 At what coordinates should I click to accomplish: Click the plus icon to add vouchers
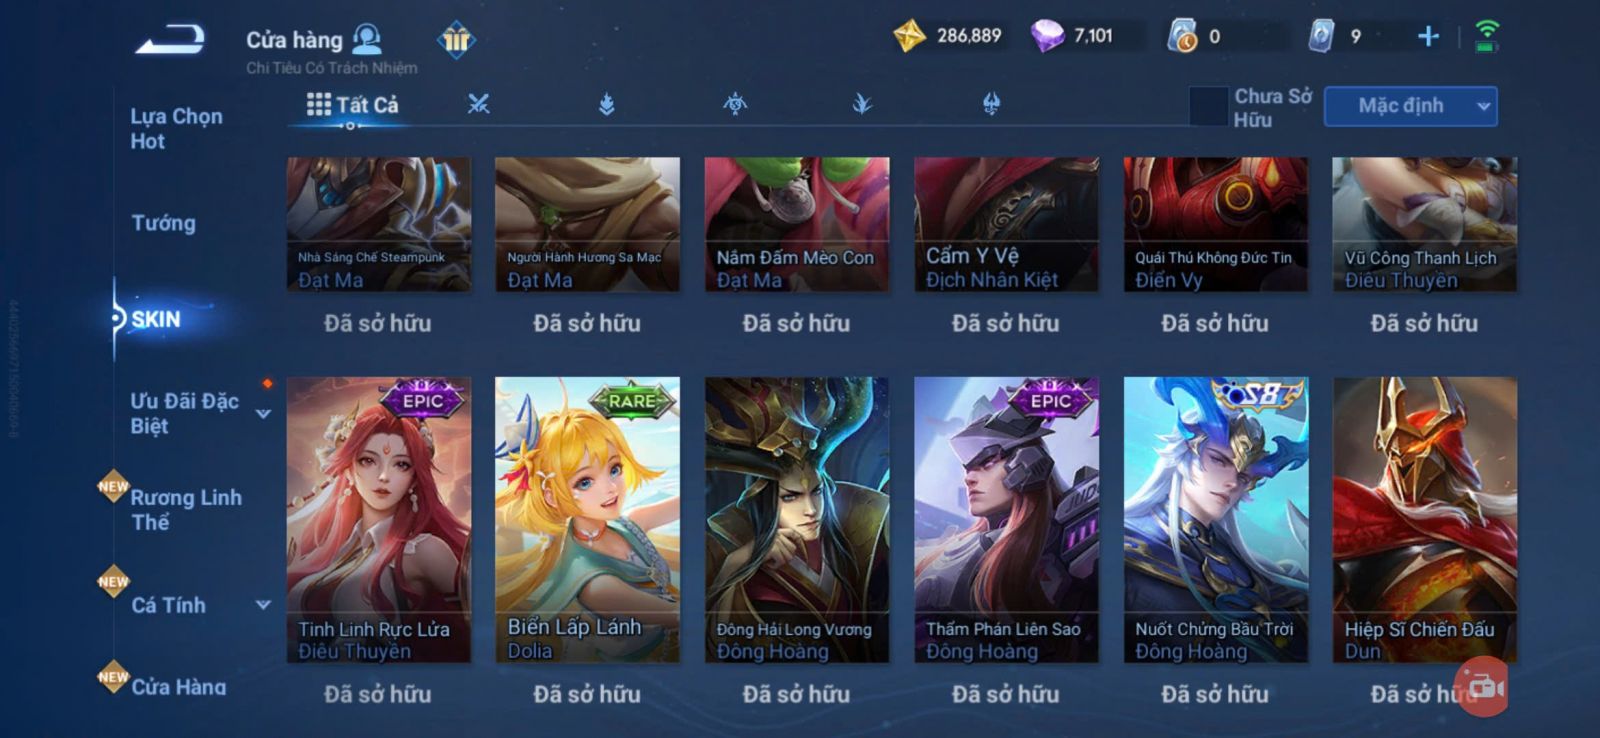[1428, 37]
